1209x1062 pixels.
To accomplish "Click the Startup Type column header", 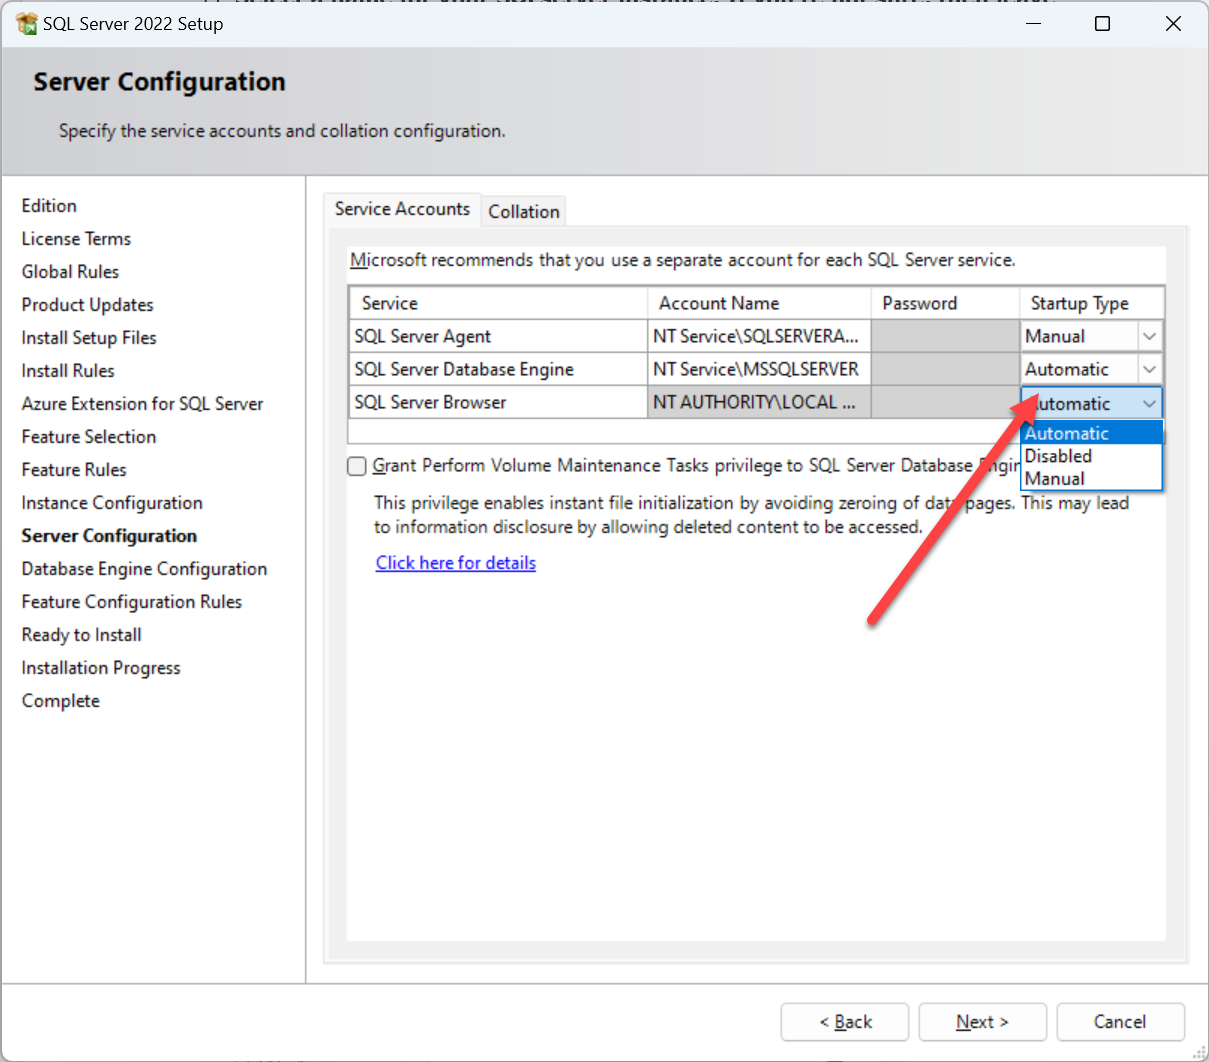I will 1092,303.
